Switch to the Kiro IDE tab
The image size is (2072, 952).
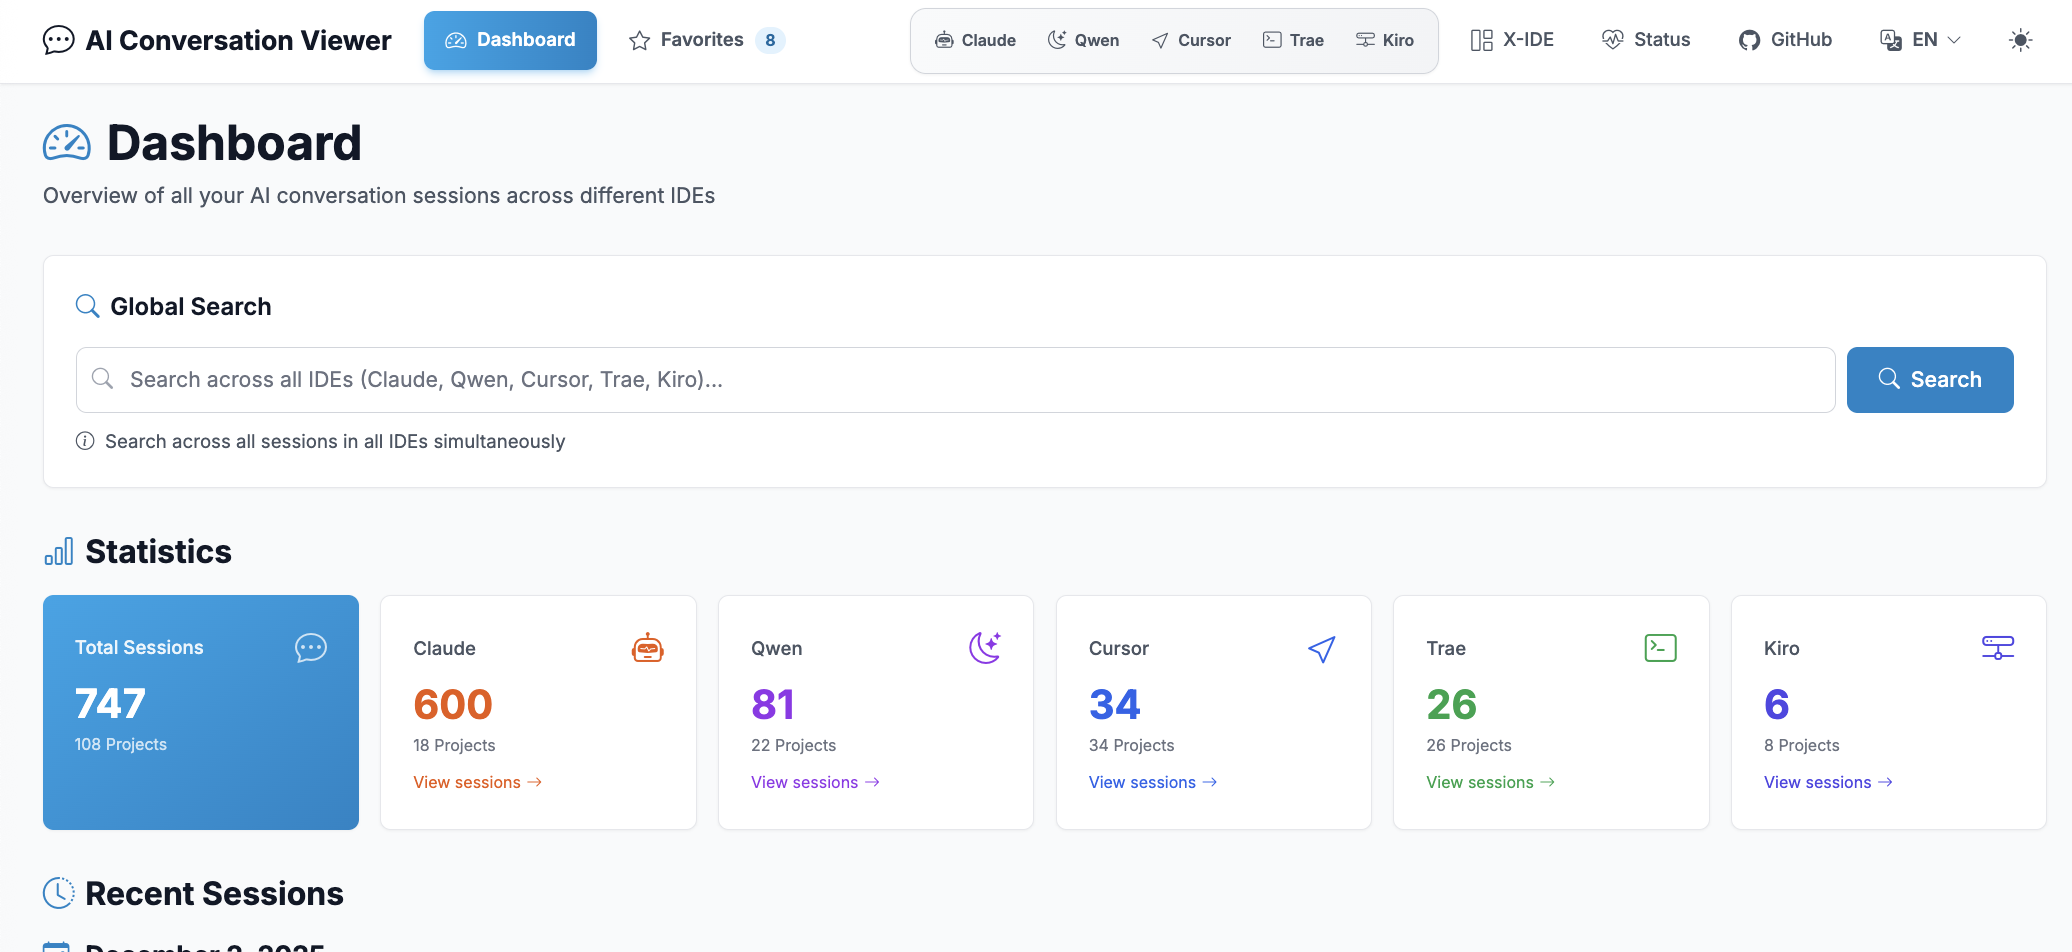[x=1385, y=40]
